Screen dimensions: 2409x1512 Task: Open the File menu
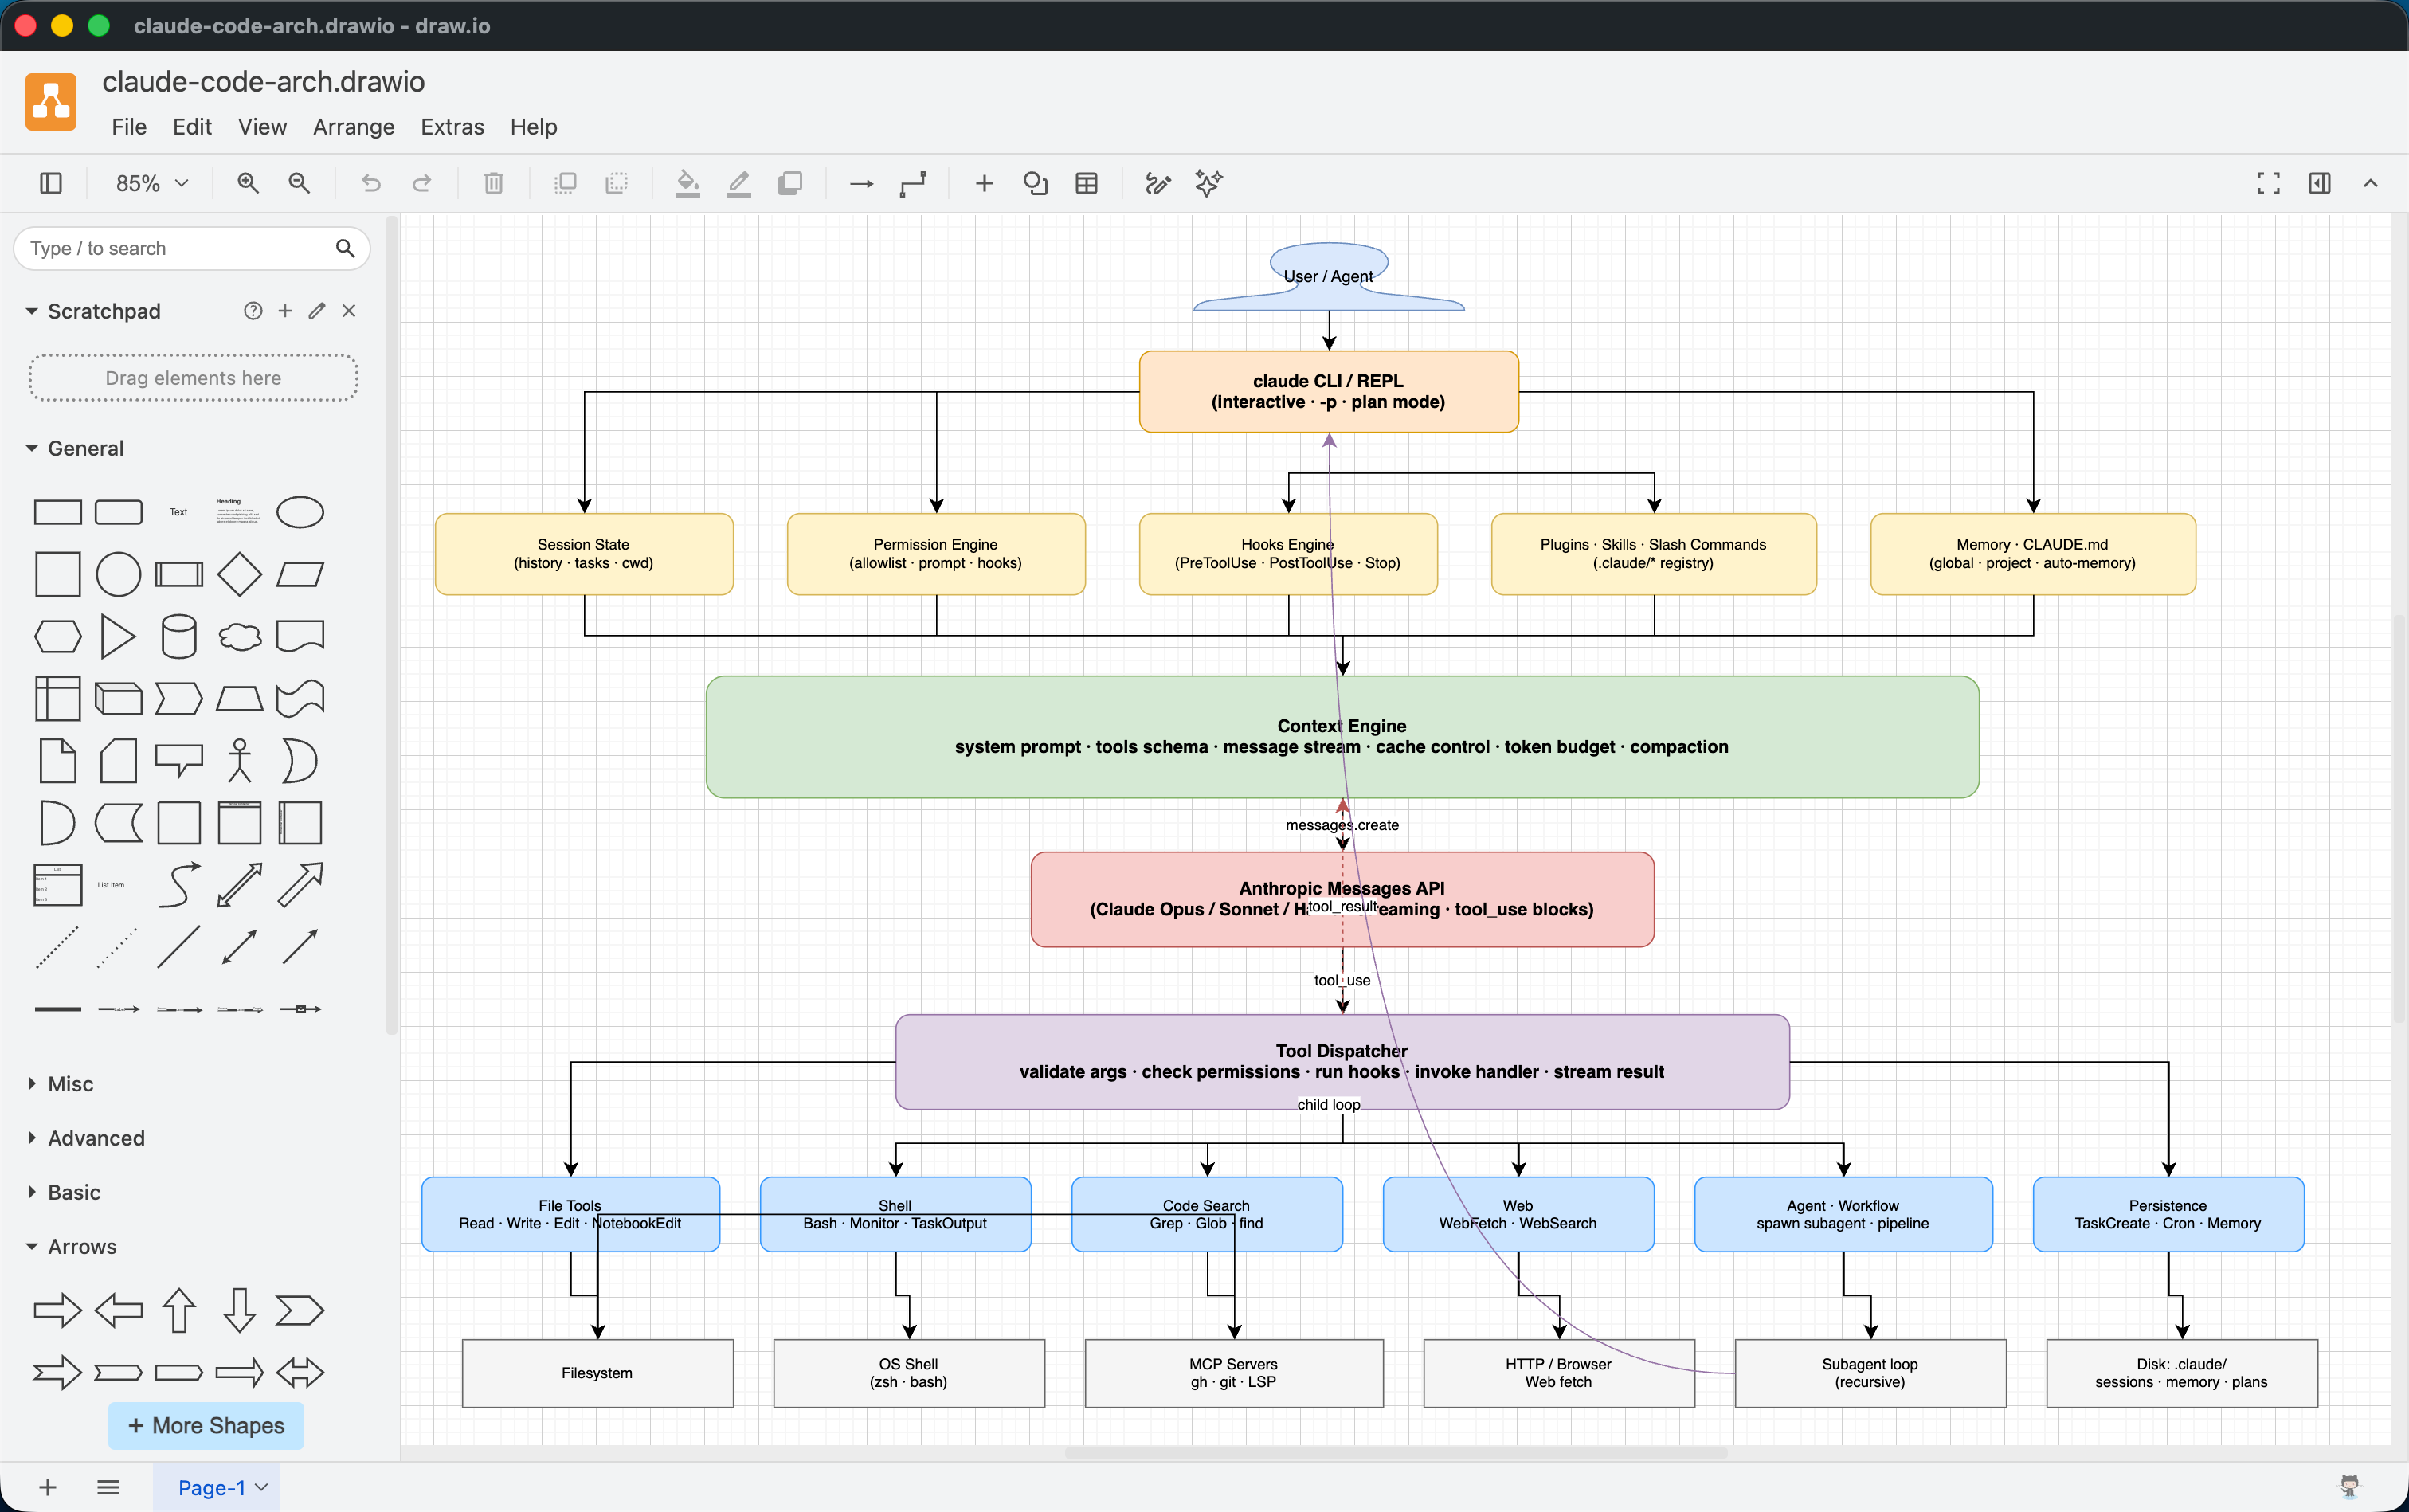click(129, 127)
